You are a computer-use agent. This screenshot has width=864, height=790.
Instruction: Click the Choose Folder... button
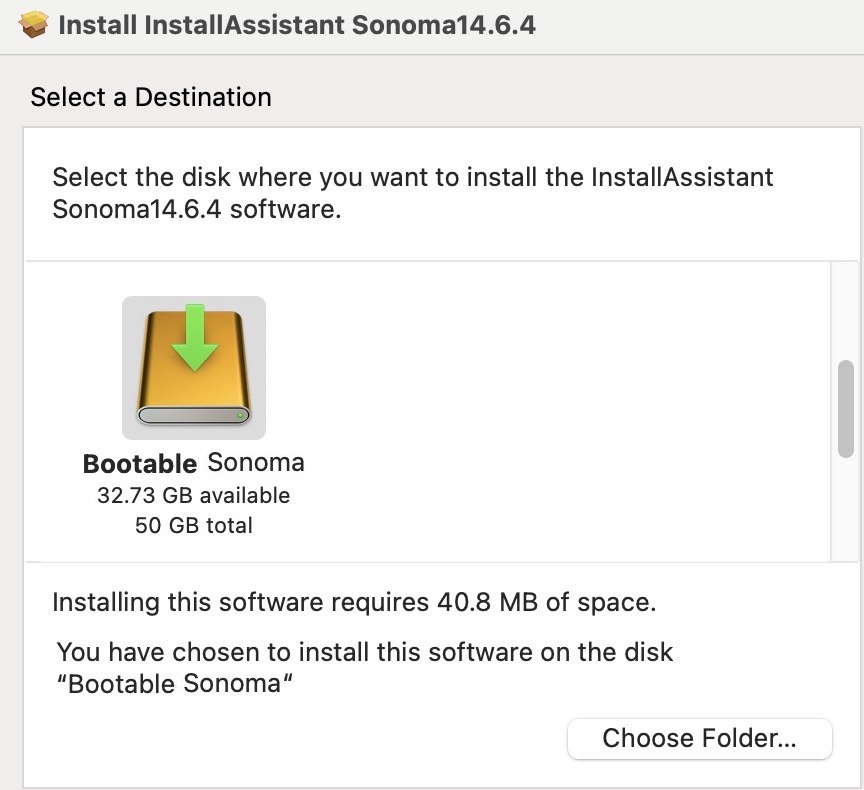(699, 739)
